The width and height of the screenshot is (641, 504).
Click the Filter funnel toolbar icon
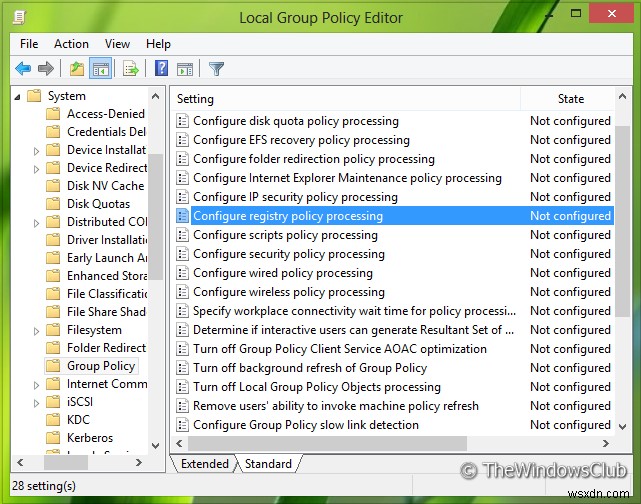click(x=216, y=68)
